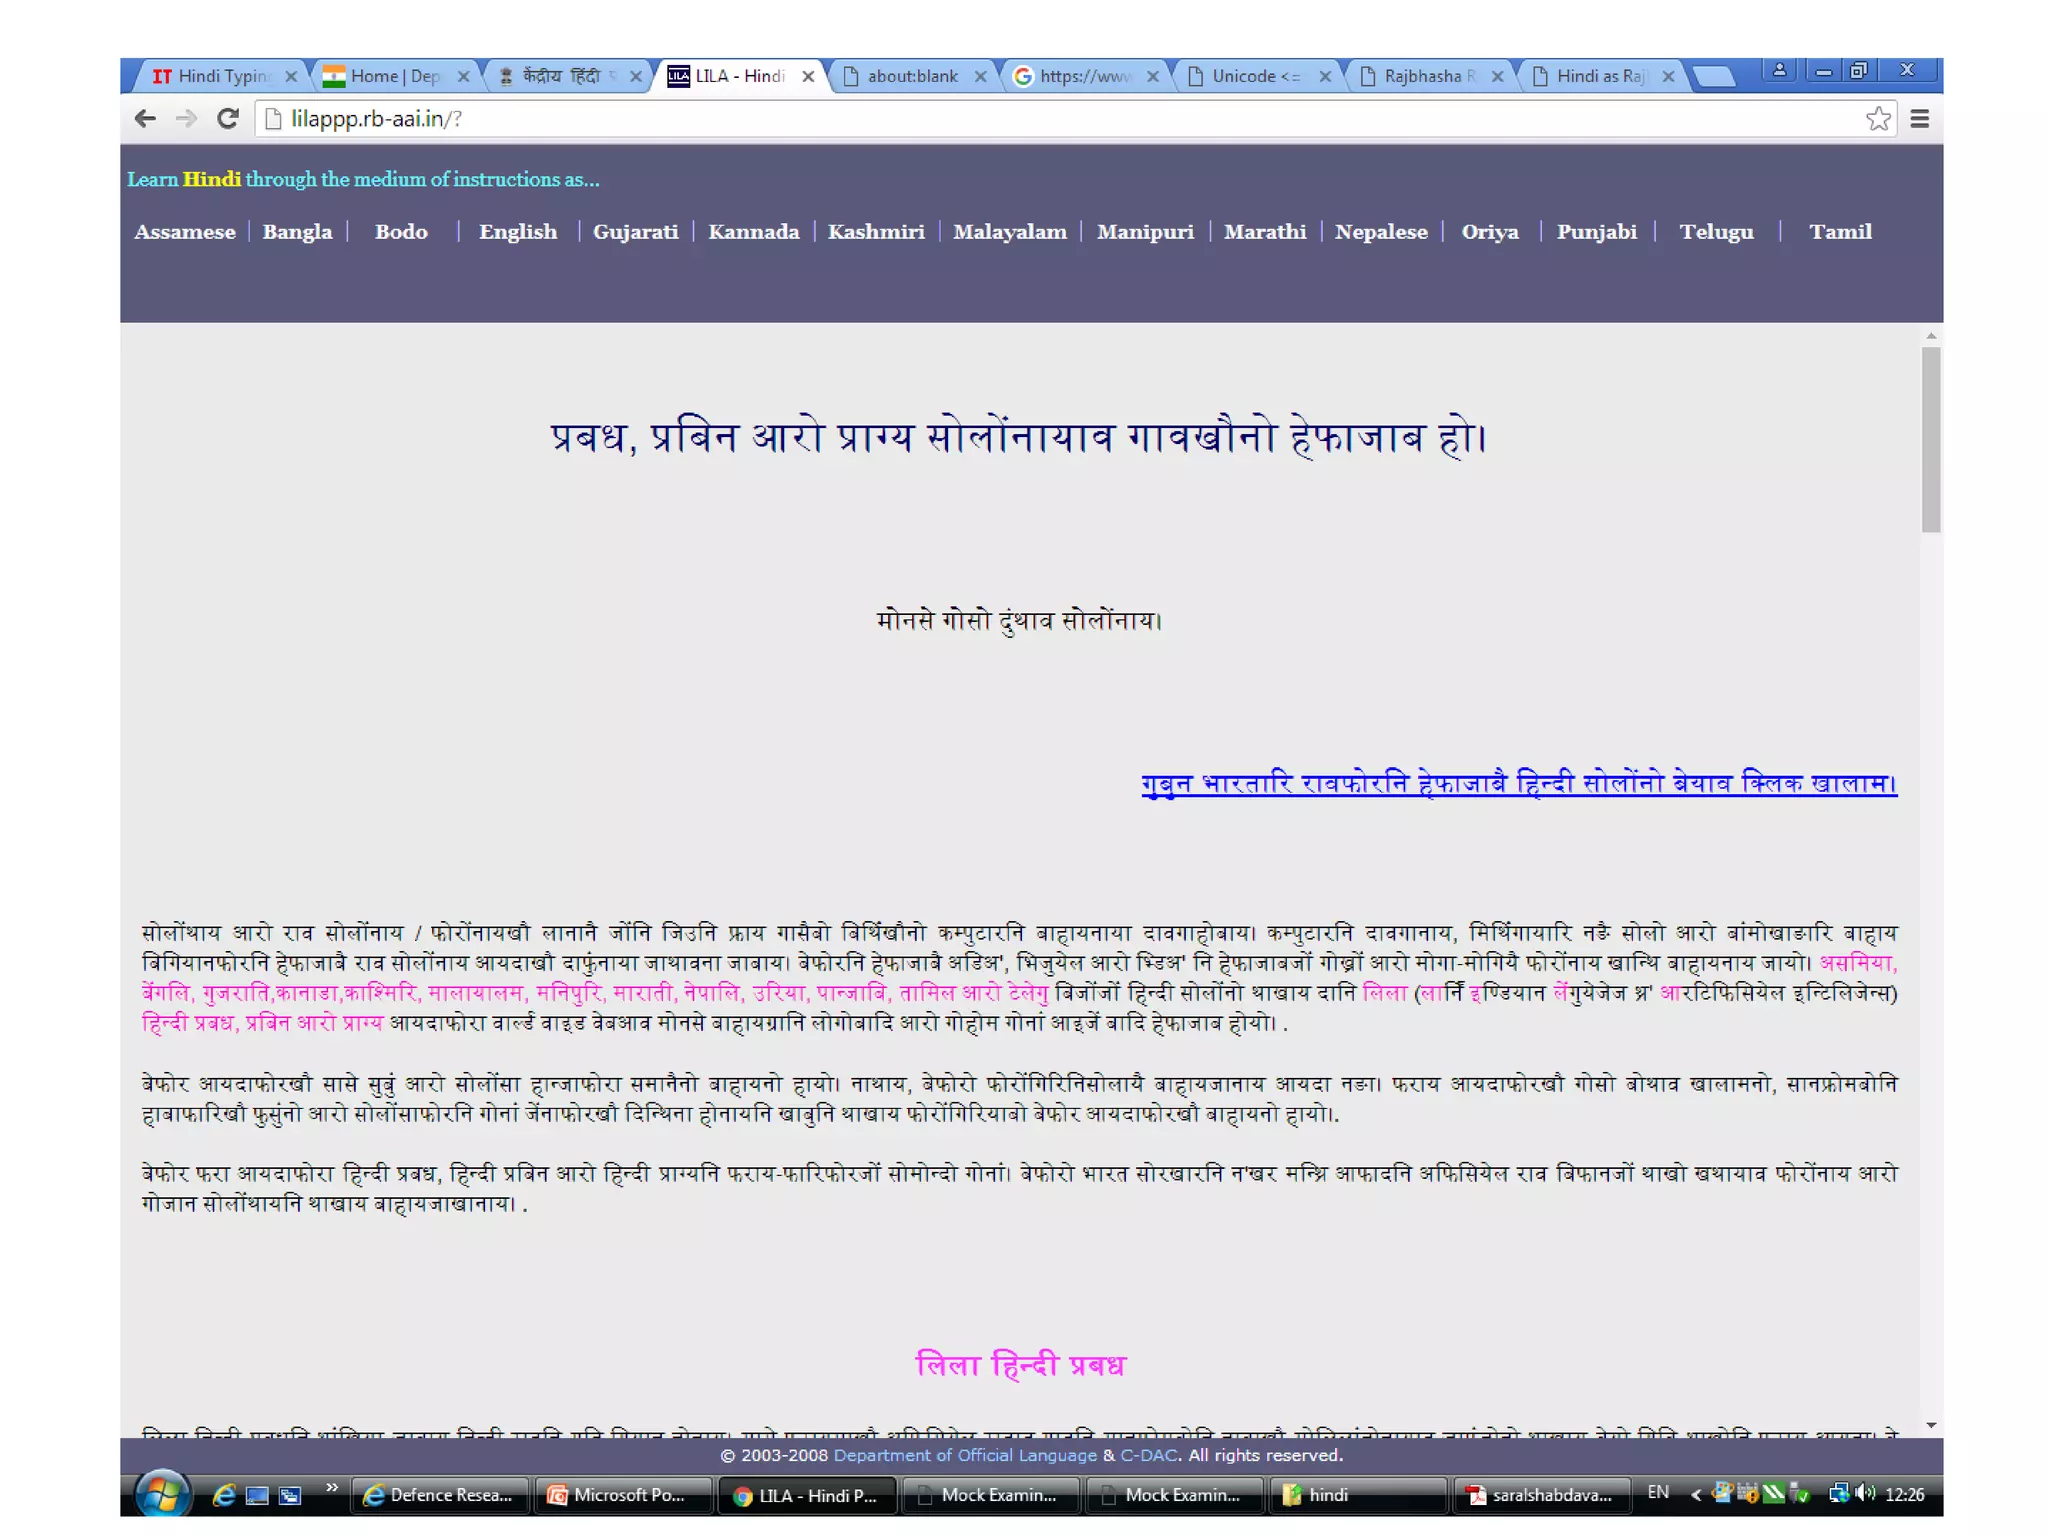Close the Hindi Typing tab
The height and width of the screenshot is (1536, 2048).
[x=291, y=76]
